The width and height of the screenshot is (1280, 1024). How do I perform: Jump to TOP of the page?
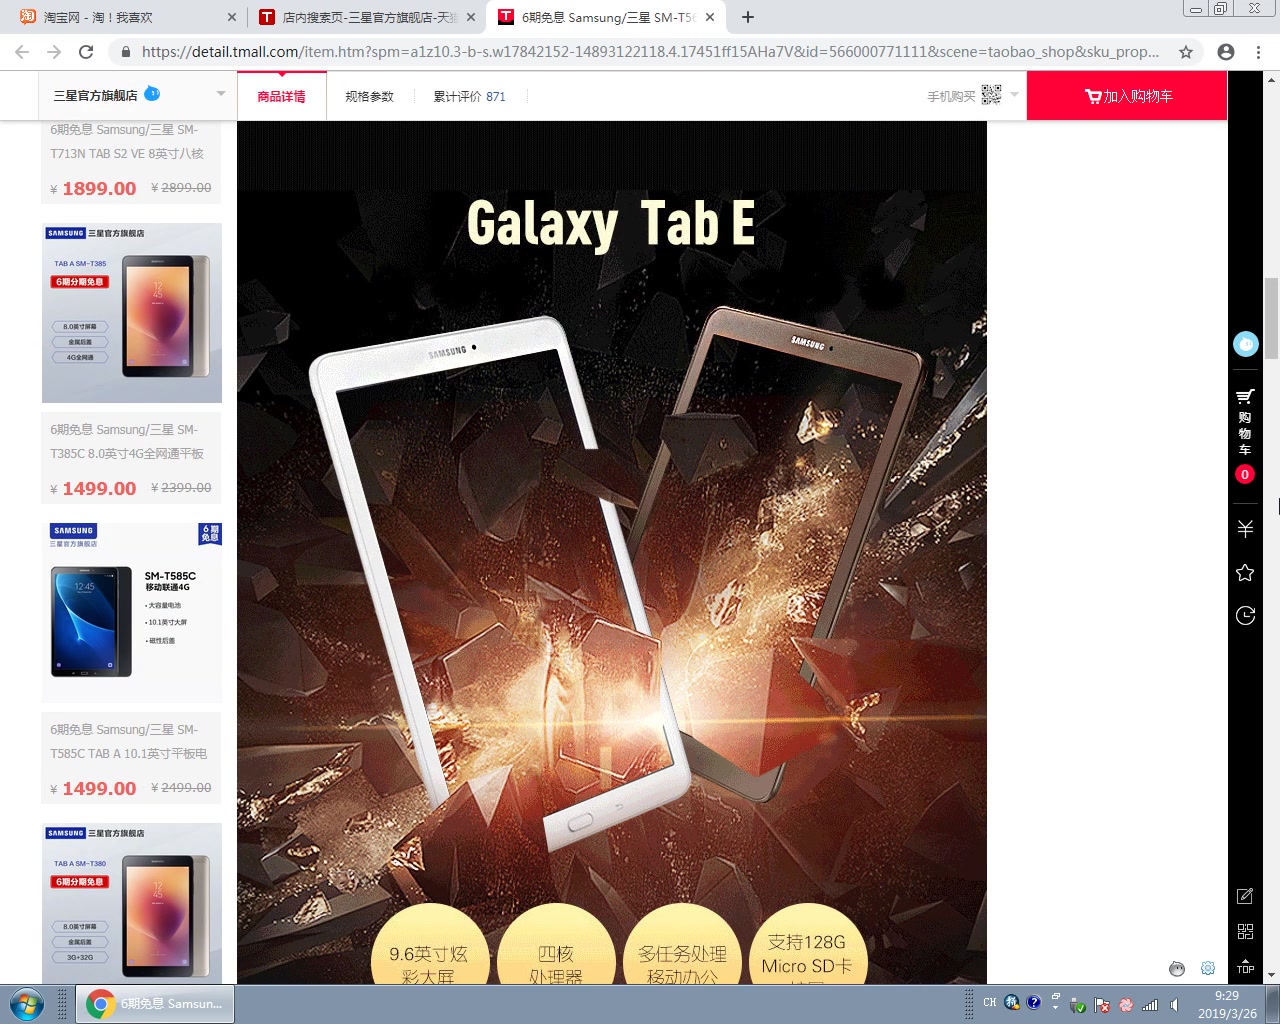tap(1245, 965)
